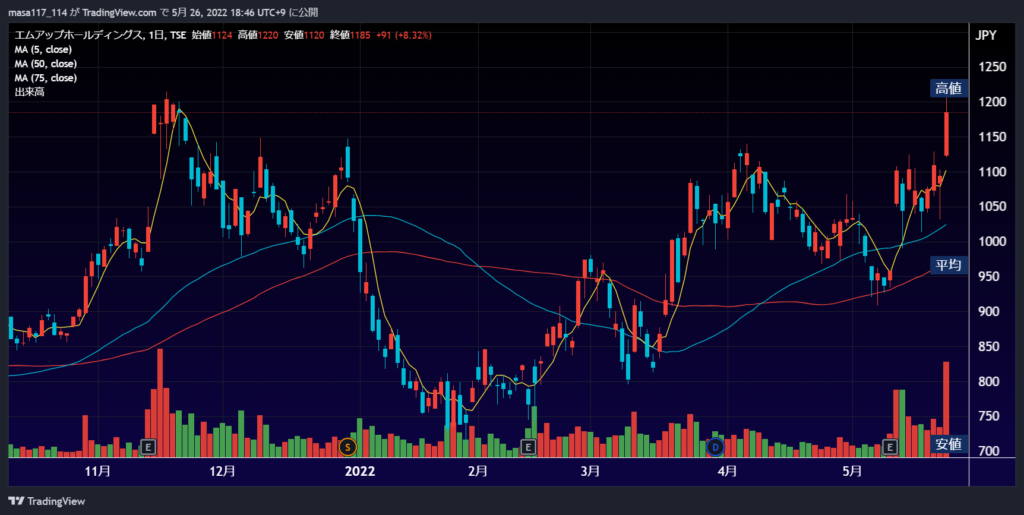
Task: Click the blue D dividend marker
Action: point(716,447)
